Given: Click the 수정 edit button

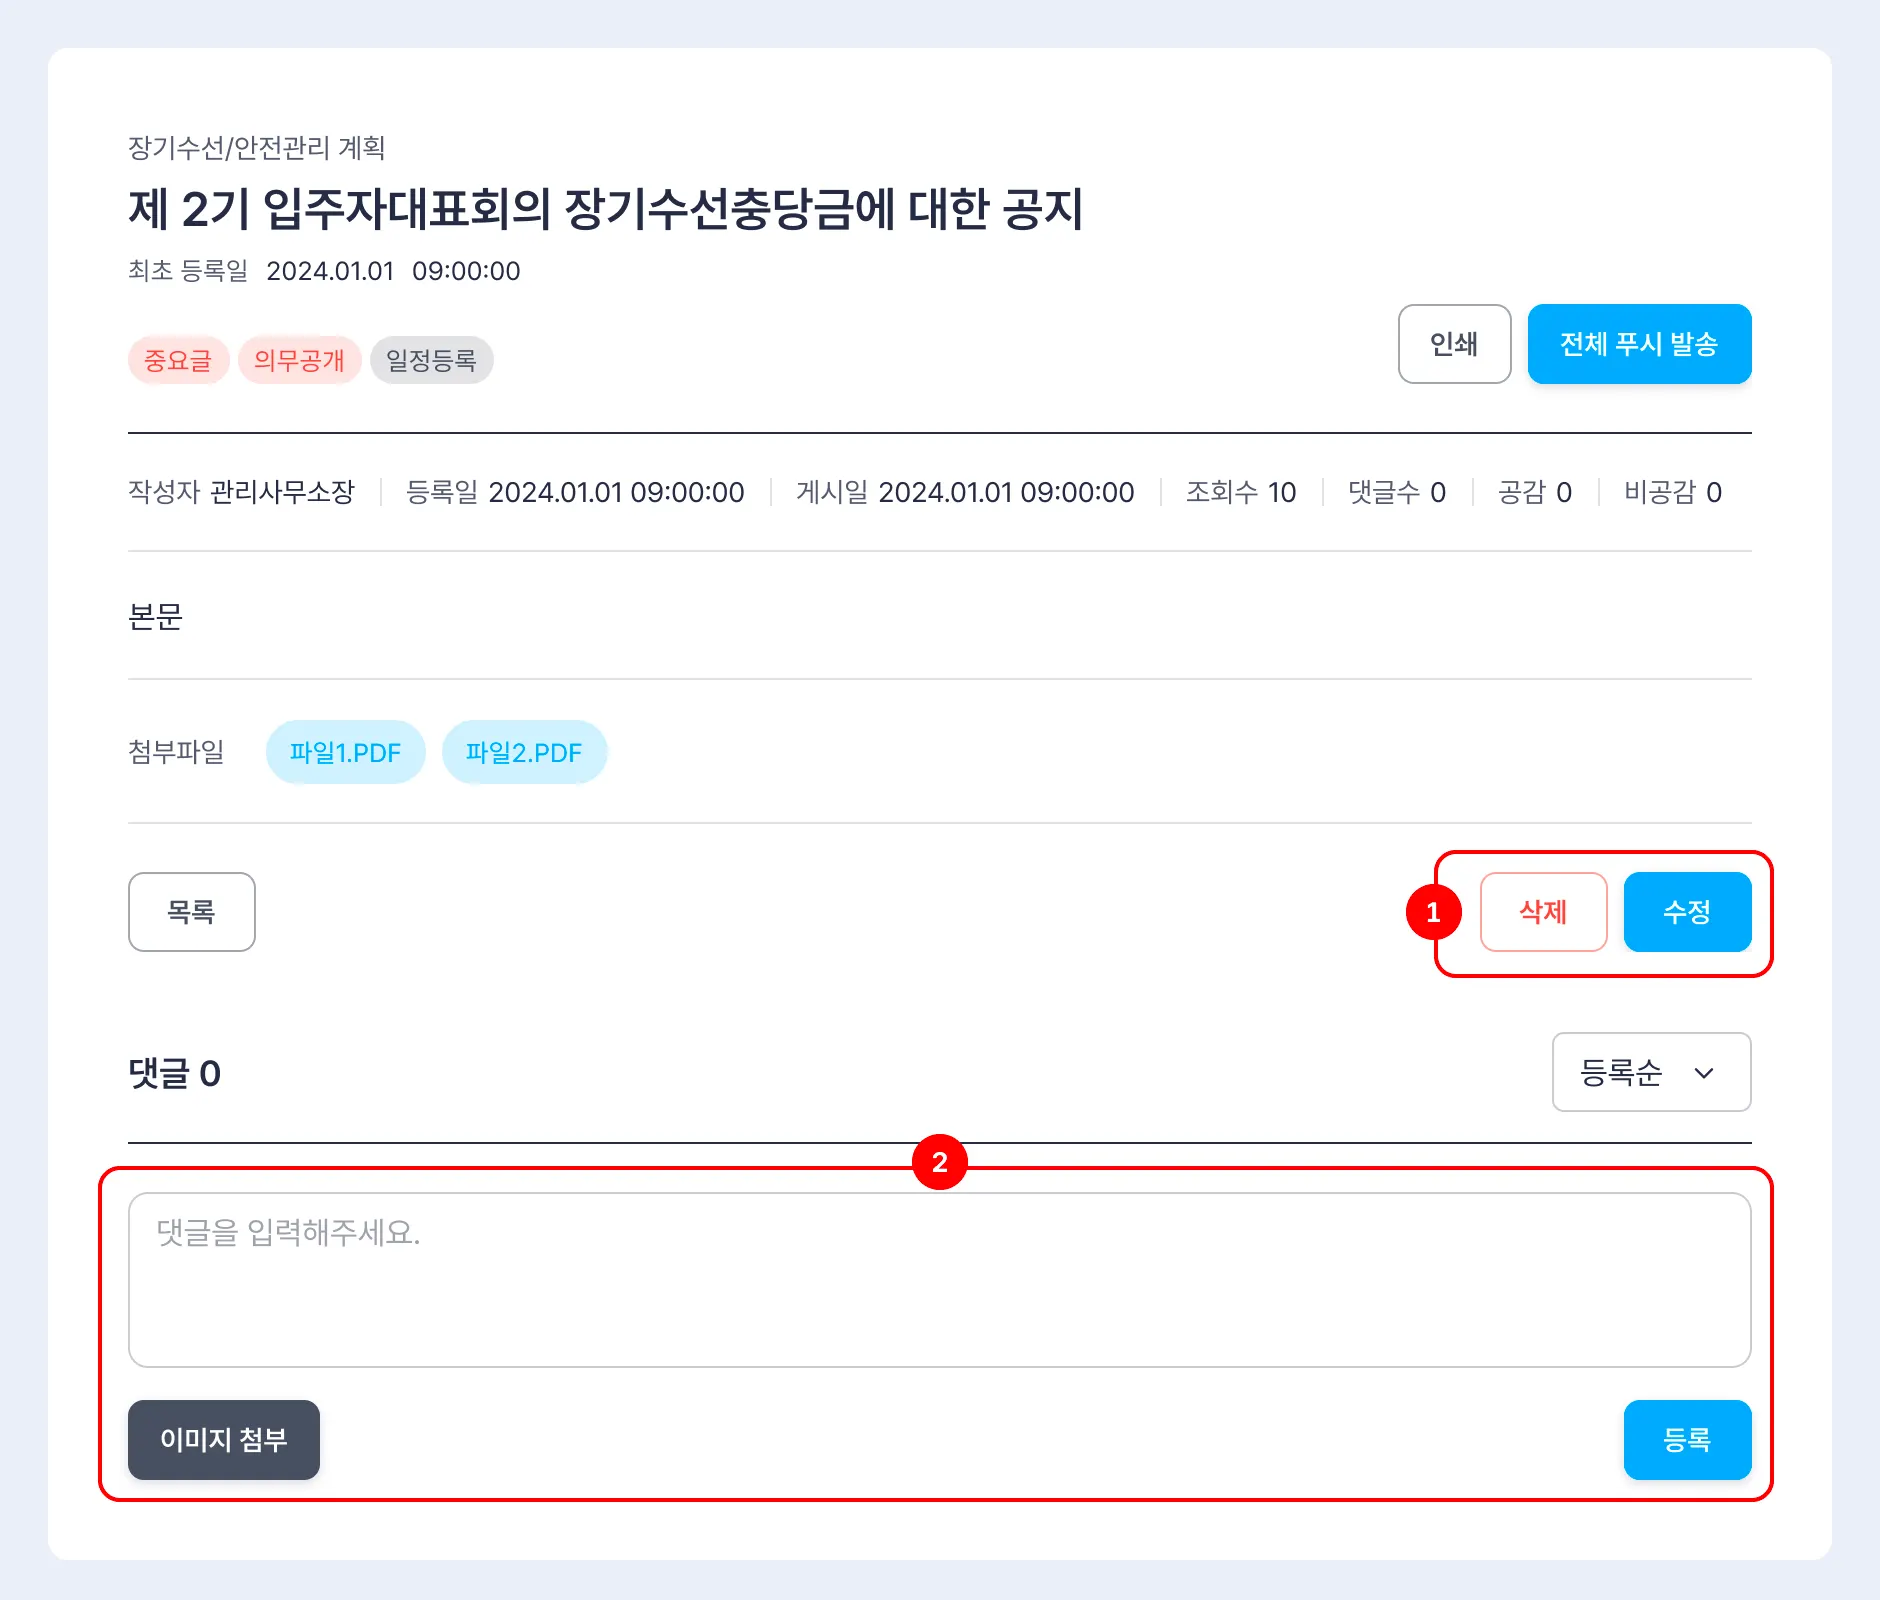Looking at the screenshot, I should click(1686, 911).
